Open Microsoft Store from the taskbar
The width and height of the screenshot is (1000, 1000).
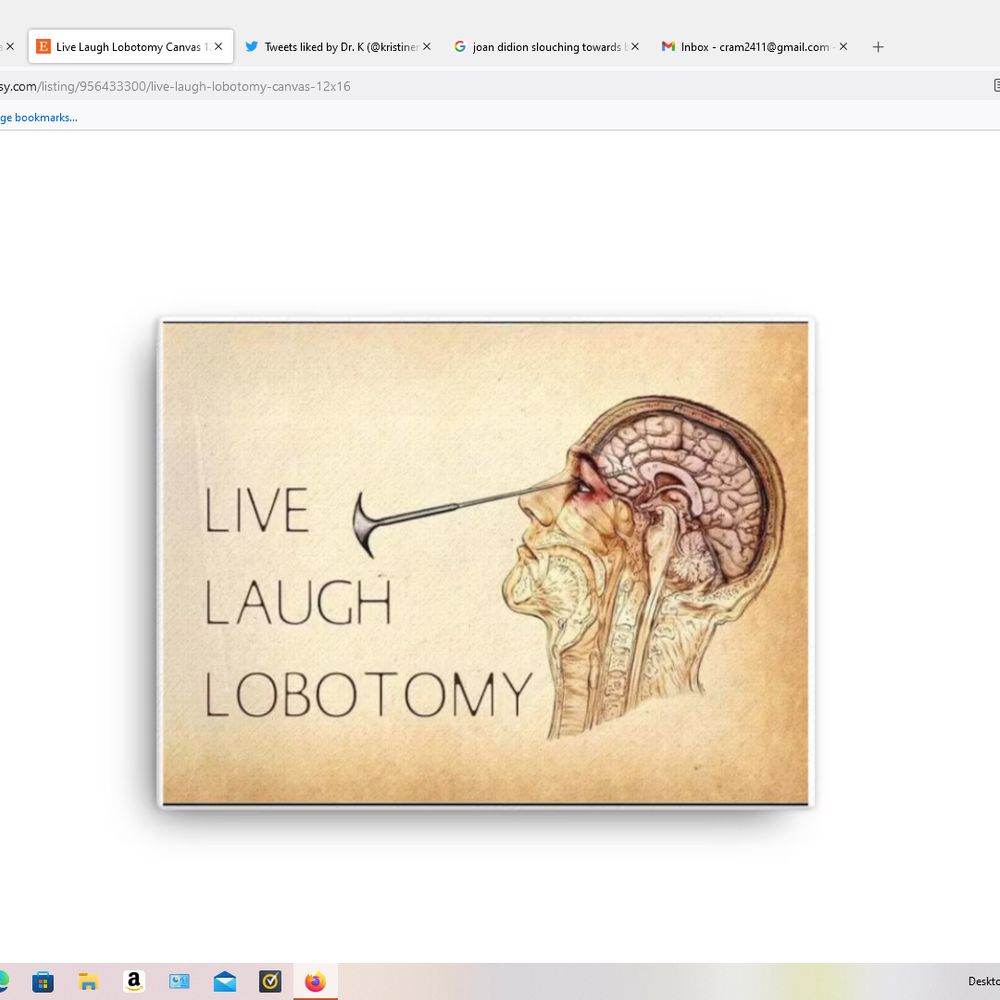43,982
